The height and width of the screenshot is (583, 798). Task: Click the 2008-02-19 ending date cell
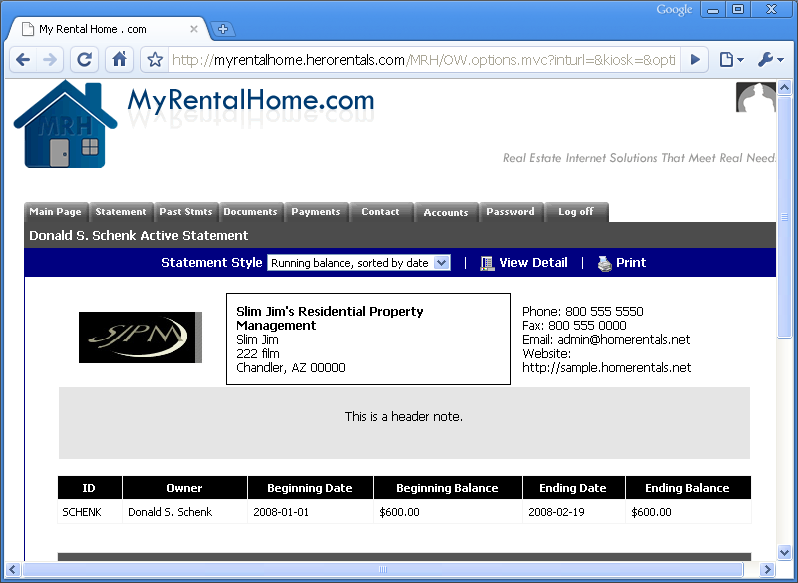tap(574, 512)
